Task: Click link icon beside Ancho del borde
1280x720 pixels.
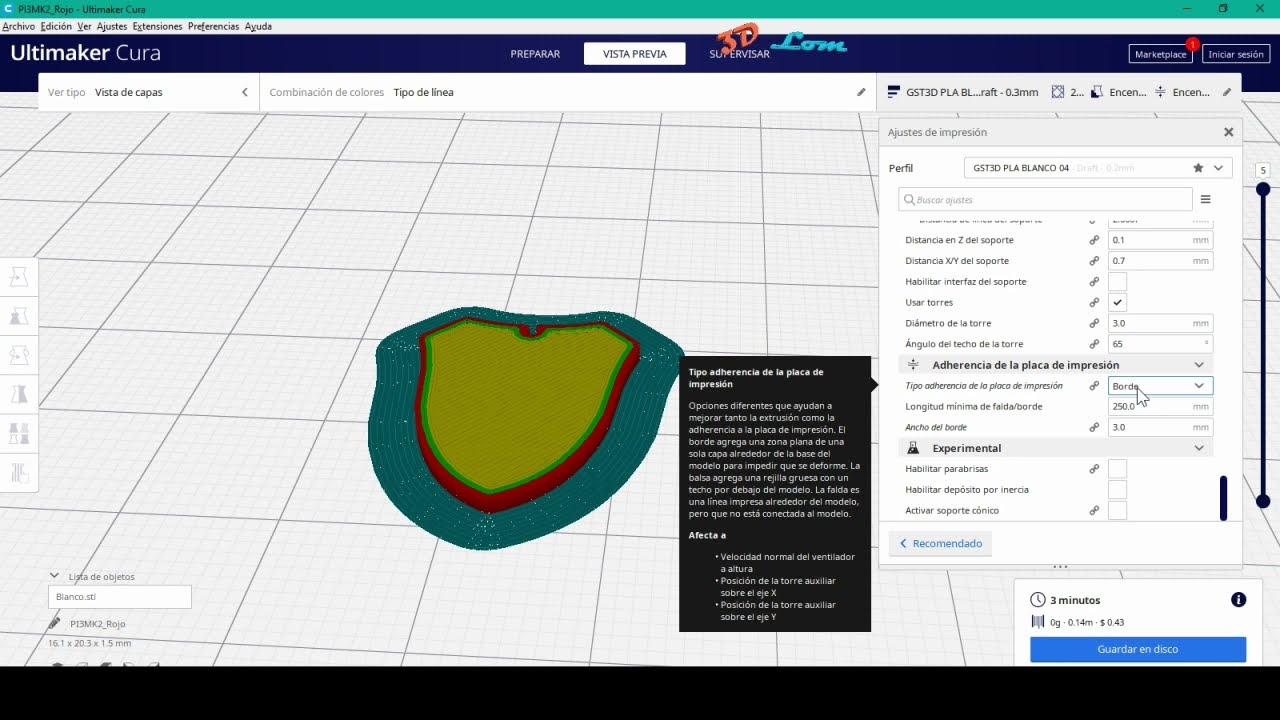Action: tap(1094, 427)
